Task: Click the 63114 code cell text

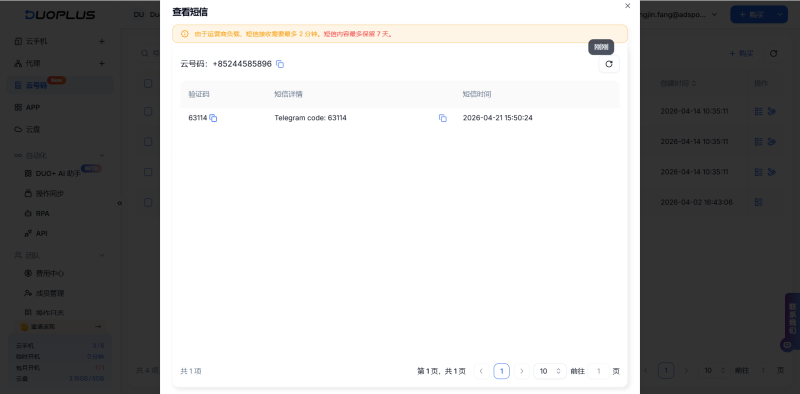Action: (197, 118)
